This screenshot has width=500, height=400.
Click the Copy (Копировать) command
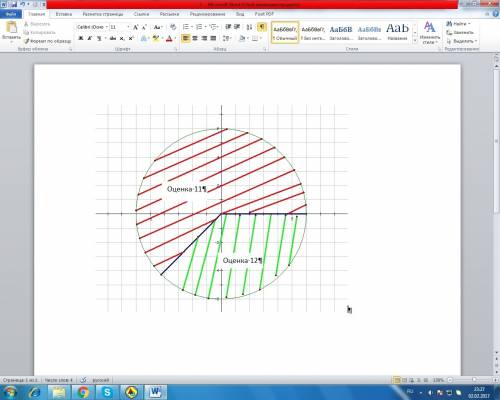[x=39, y=32]
